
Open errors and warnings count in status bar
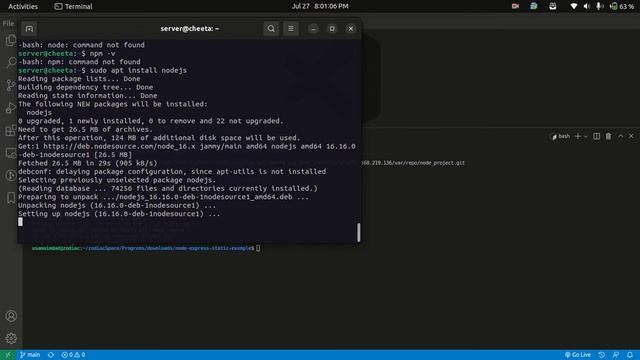(73, 355)
